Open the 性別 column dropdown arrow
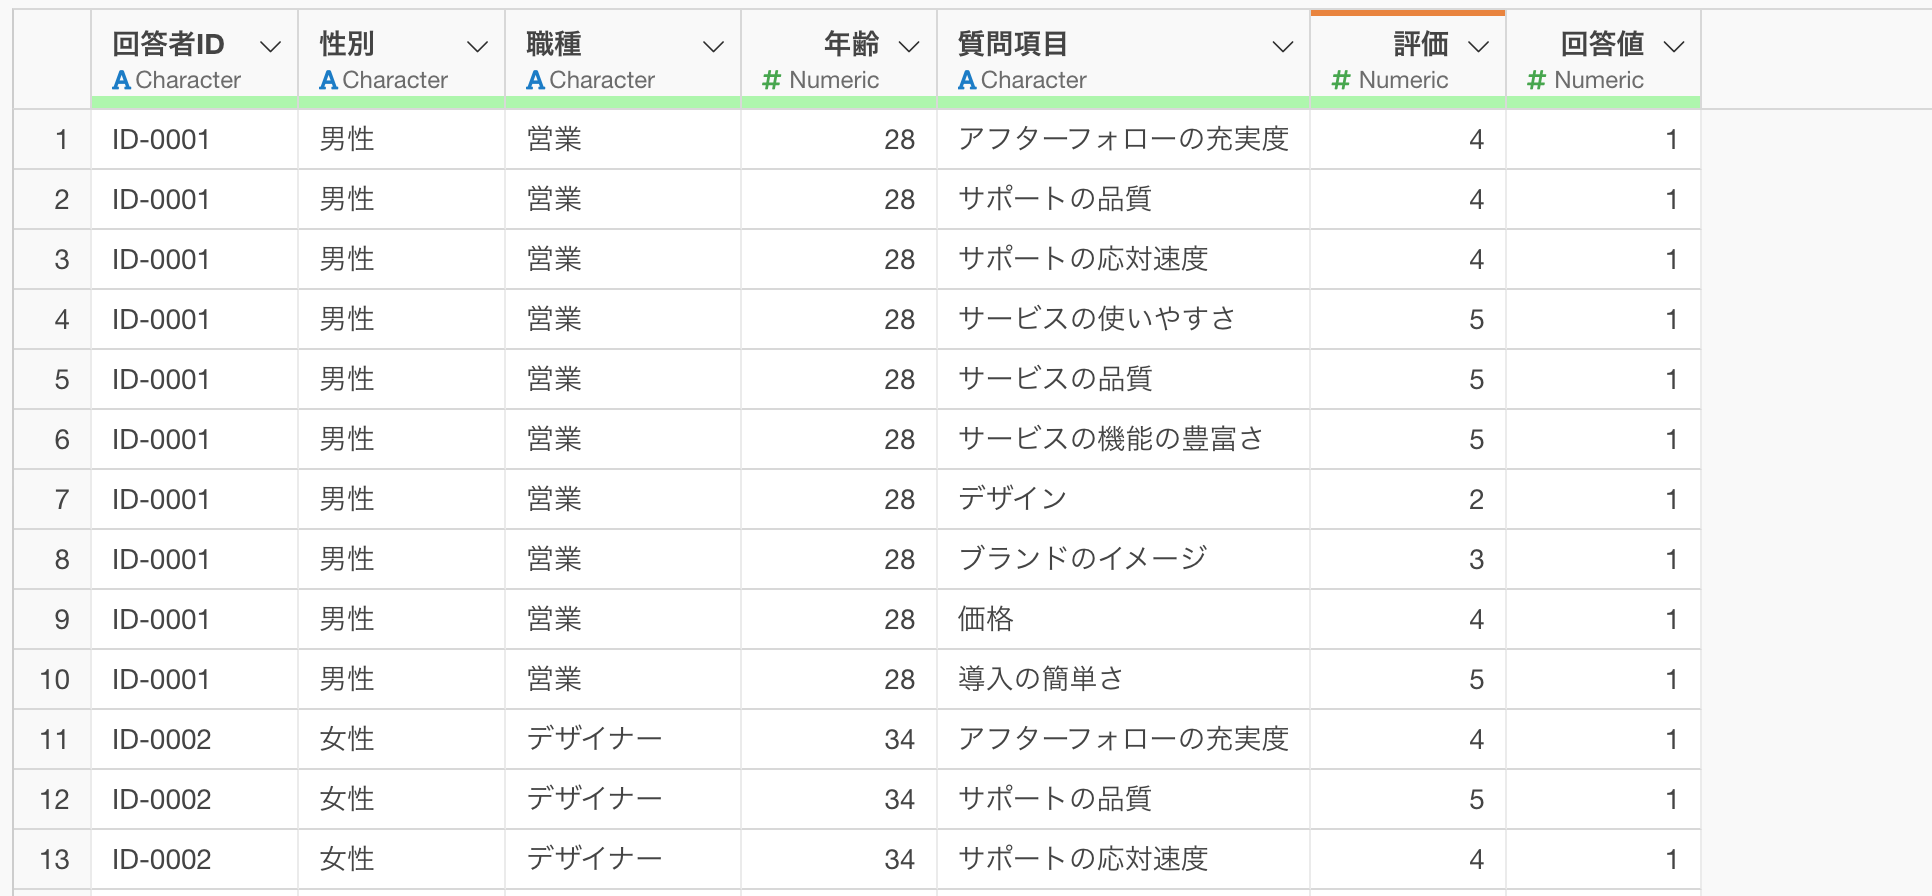The image size is (1932, 896). point(477,46)
